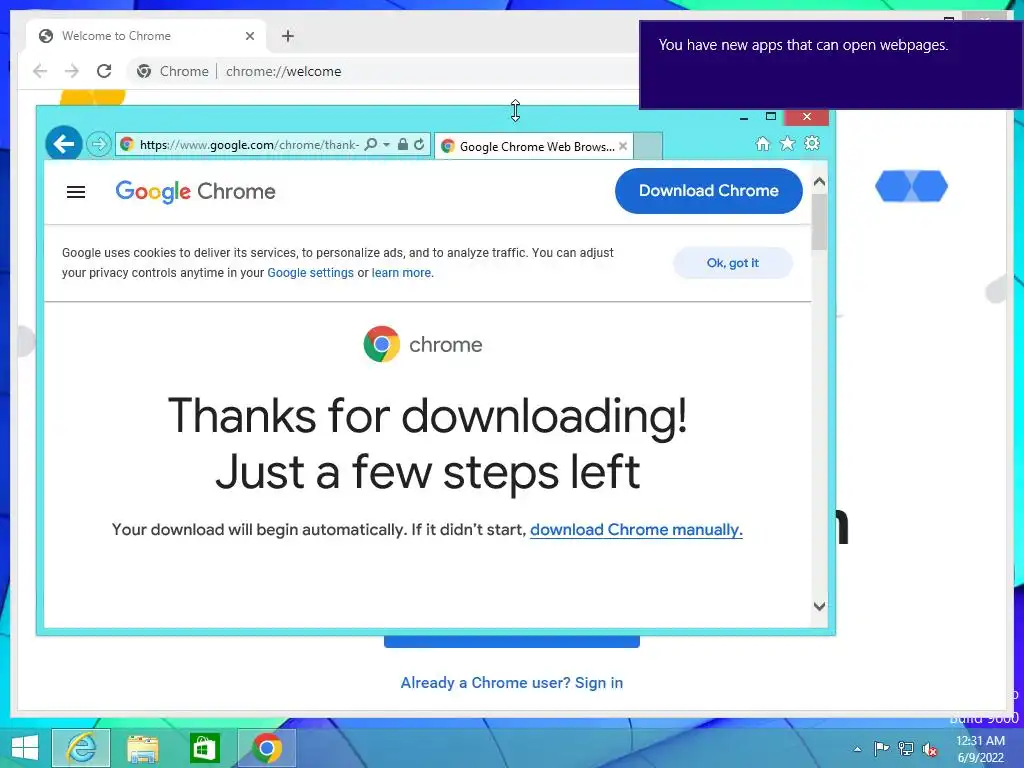Maximize the Internet Explorer window
The height and width of the screenshot is (768, 1024).
771,117
